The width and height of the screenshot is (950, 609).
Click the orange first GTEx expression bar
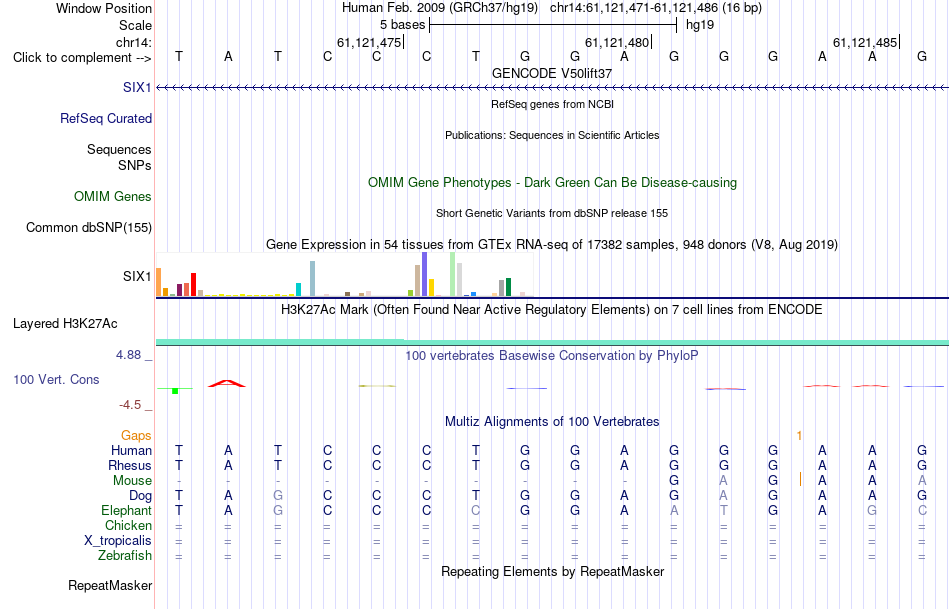coord(159,282)
